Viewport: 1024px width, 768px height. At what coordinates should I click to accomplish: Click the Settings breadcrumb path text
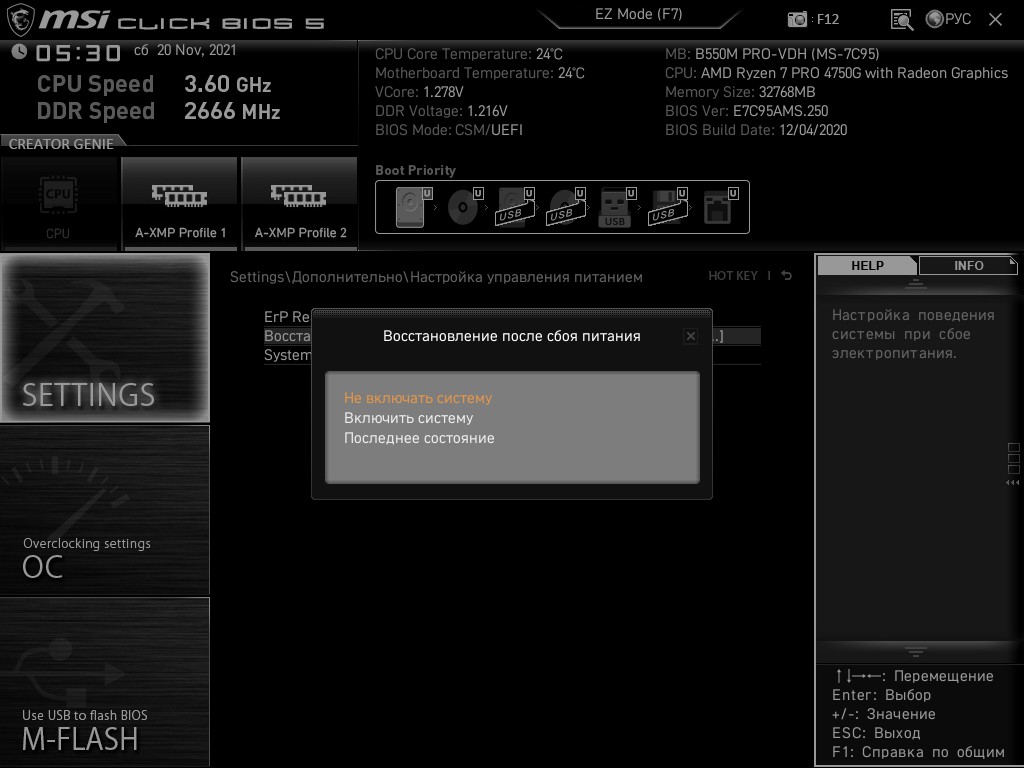coord(436,277)
